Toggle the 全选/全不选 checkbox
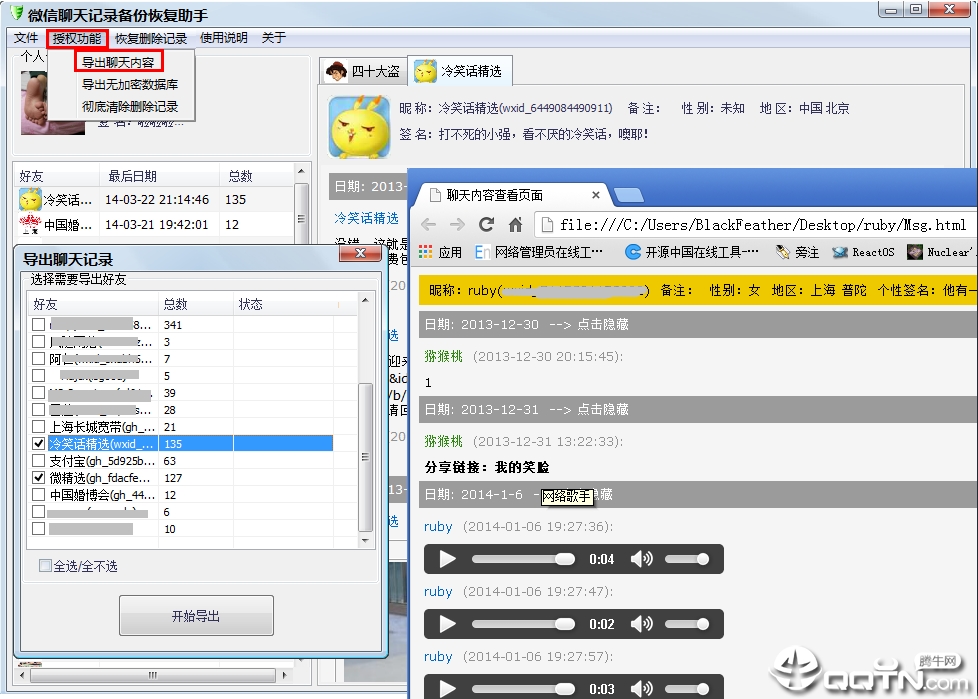Image resolution: width=978 pixels, height=699 pixels. pos(45,566)
